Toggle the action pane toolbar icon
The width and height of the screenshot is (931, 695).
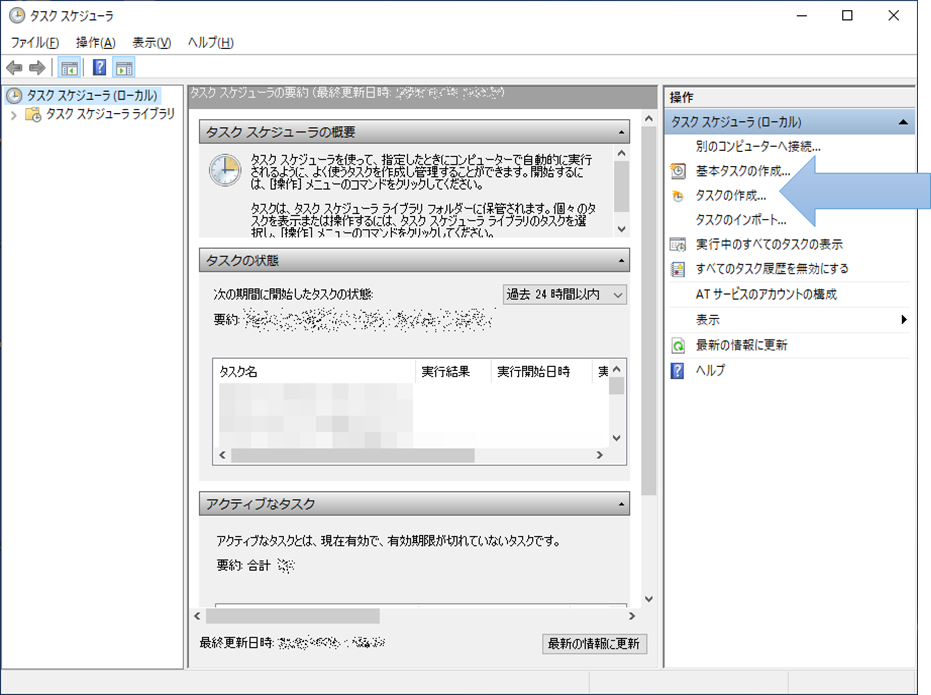pyautogui.click(x=124, y=68)
